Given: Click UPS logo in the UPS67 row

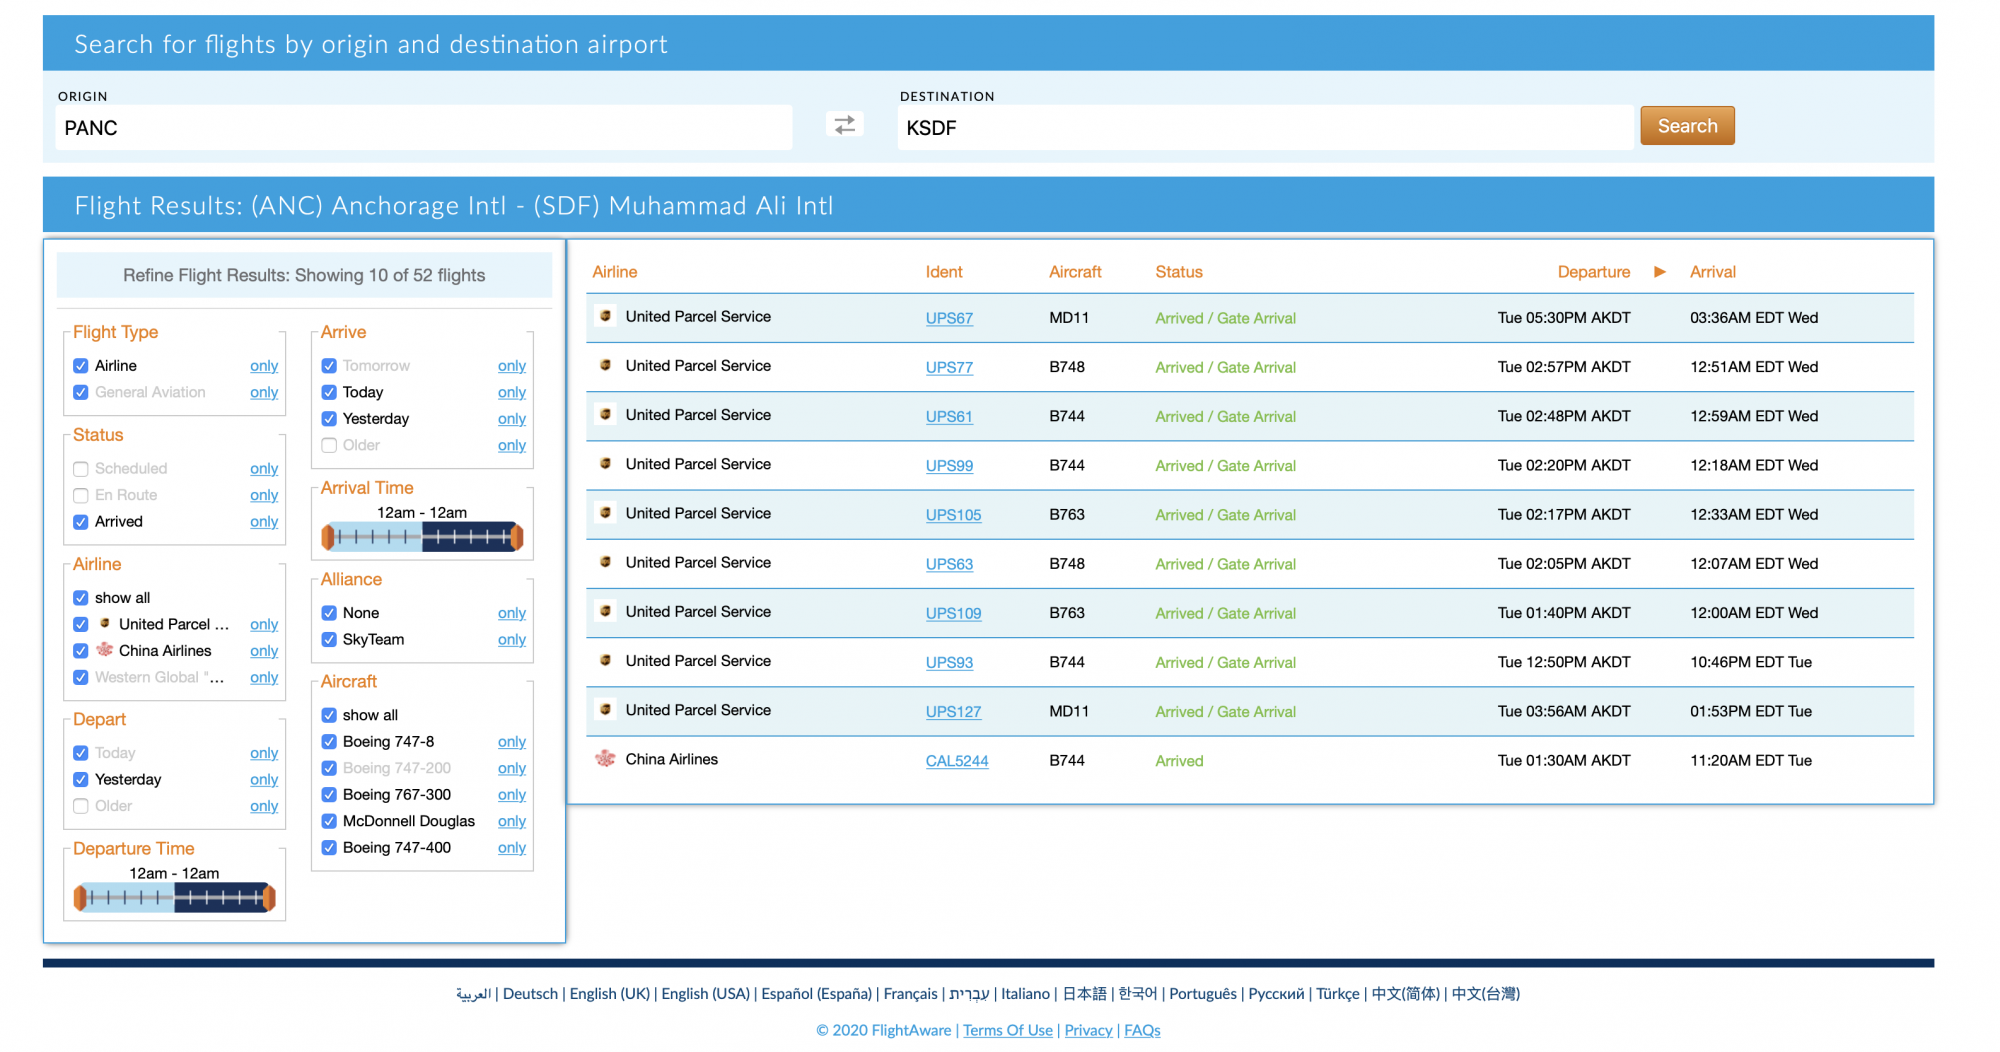Looking at the screenshot, I should pos(605,316).
